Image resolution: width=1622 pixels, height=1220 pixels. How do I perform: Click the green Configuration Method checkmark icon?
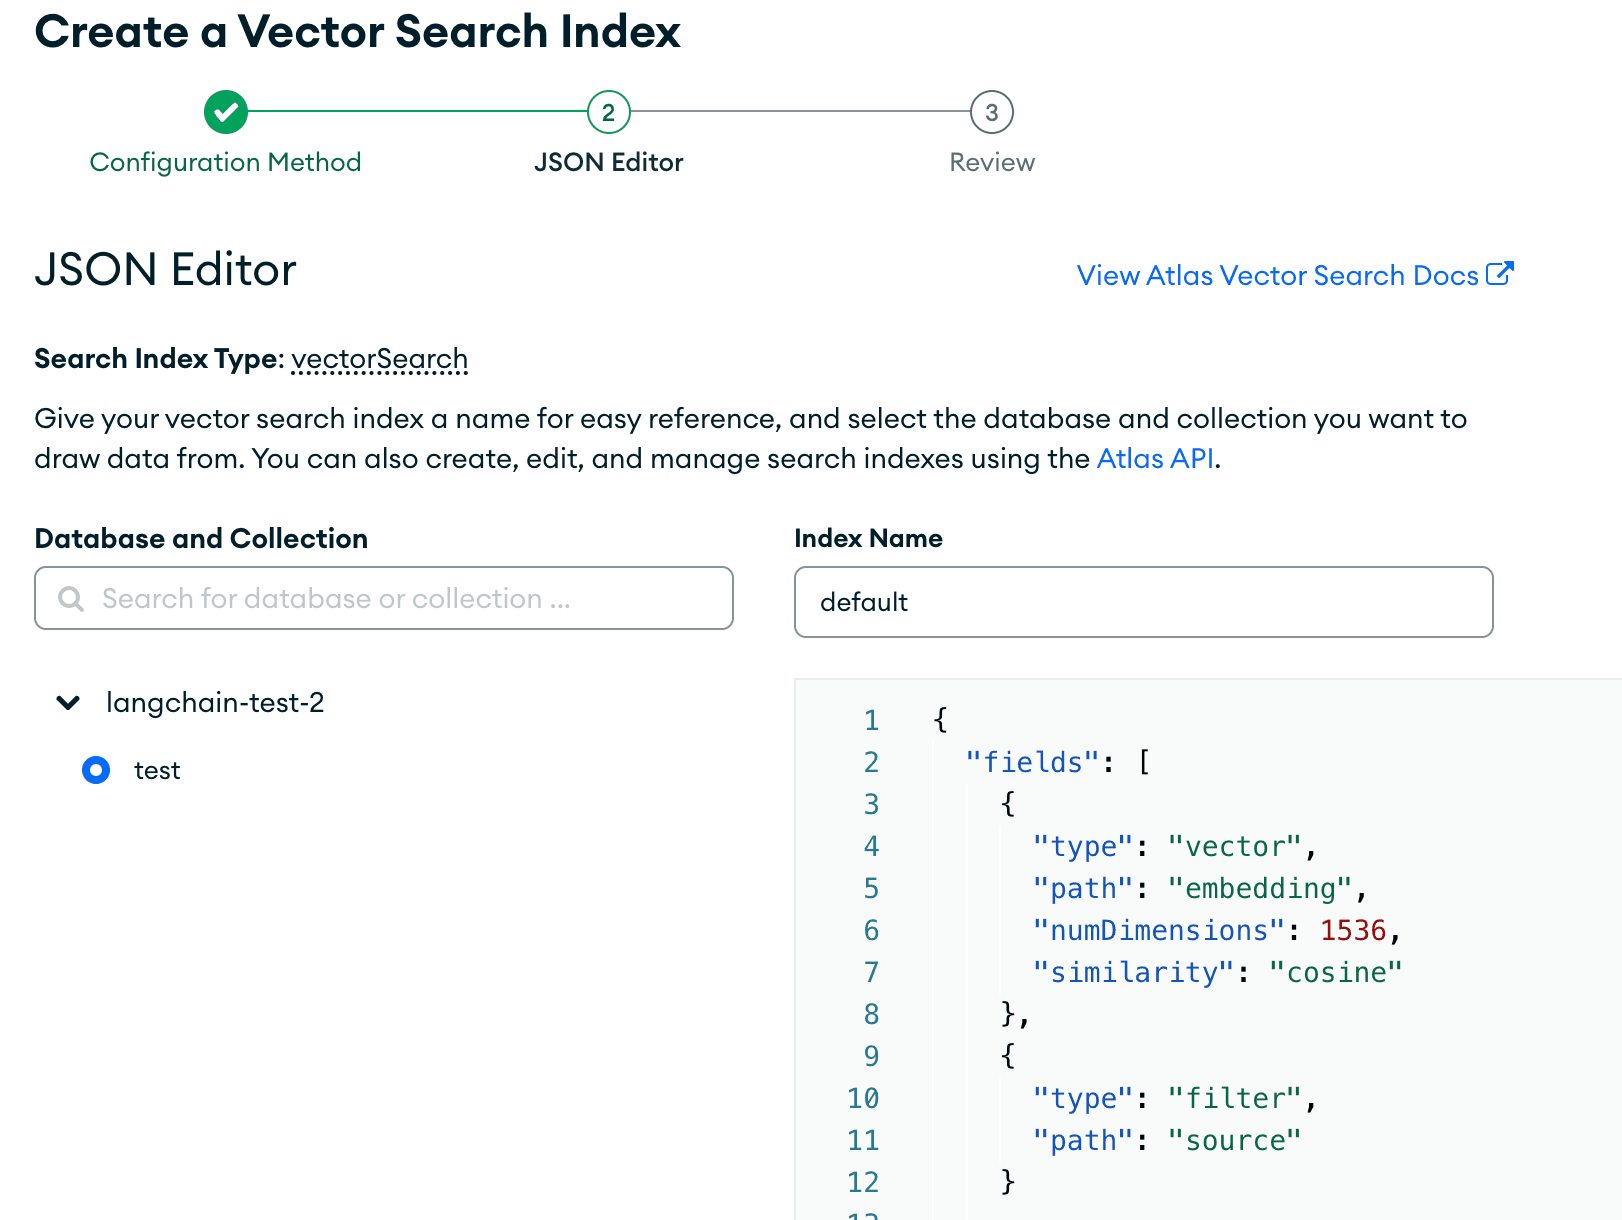[225, 113]
